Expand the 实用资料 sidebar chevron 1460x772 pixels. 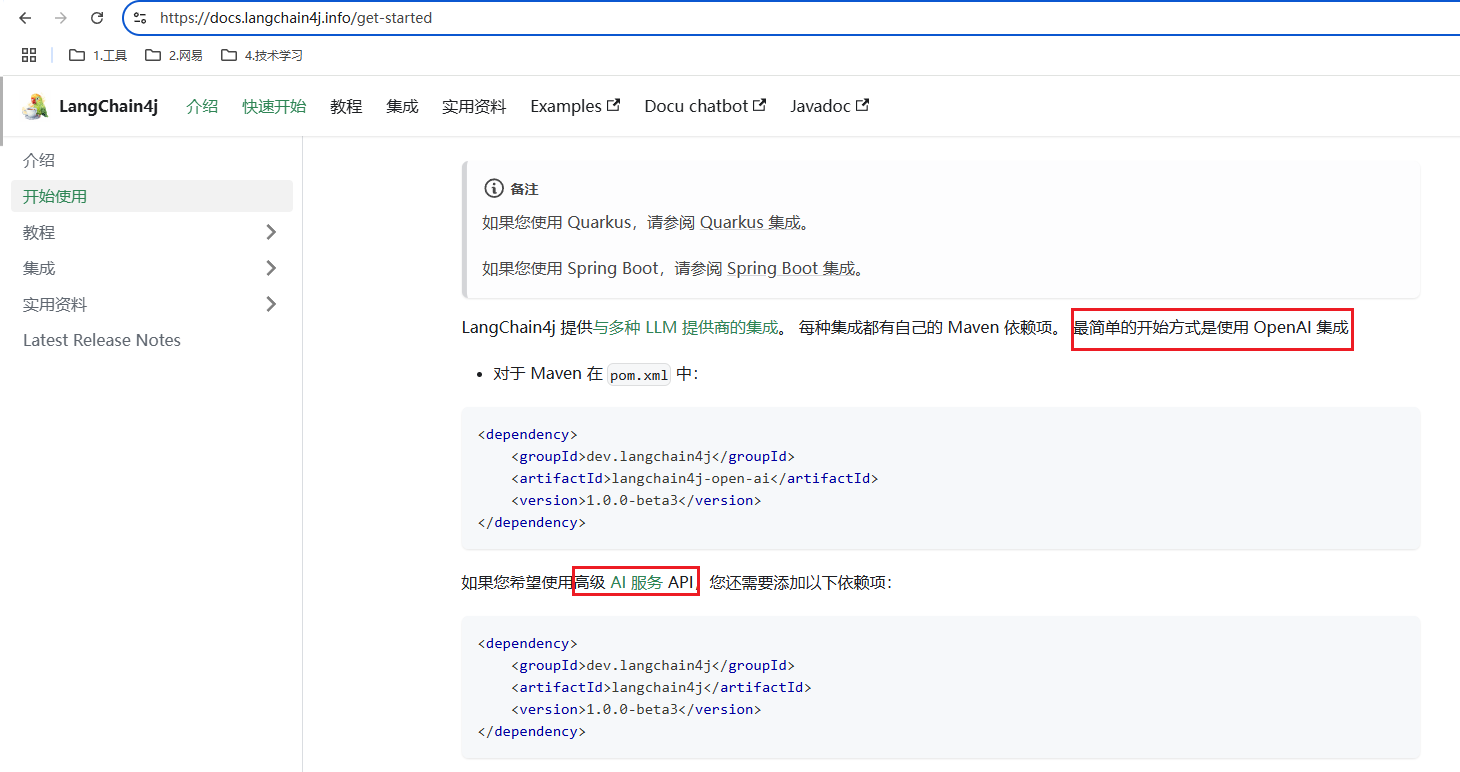(271, 304)
